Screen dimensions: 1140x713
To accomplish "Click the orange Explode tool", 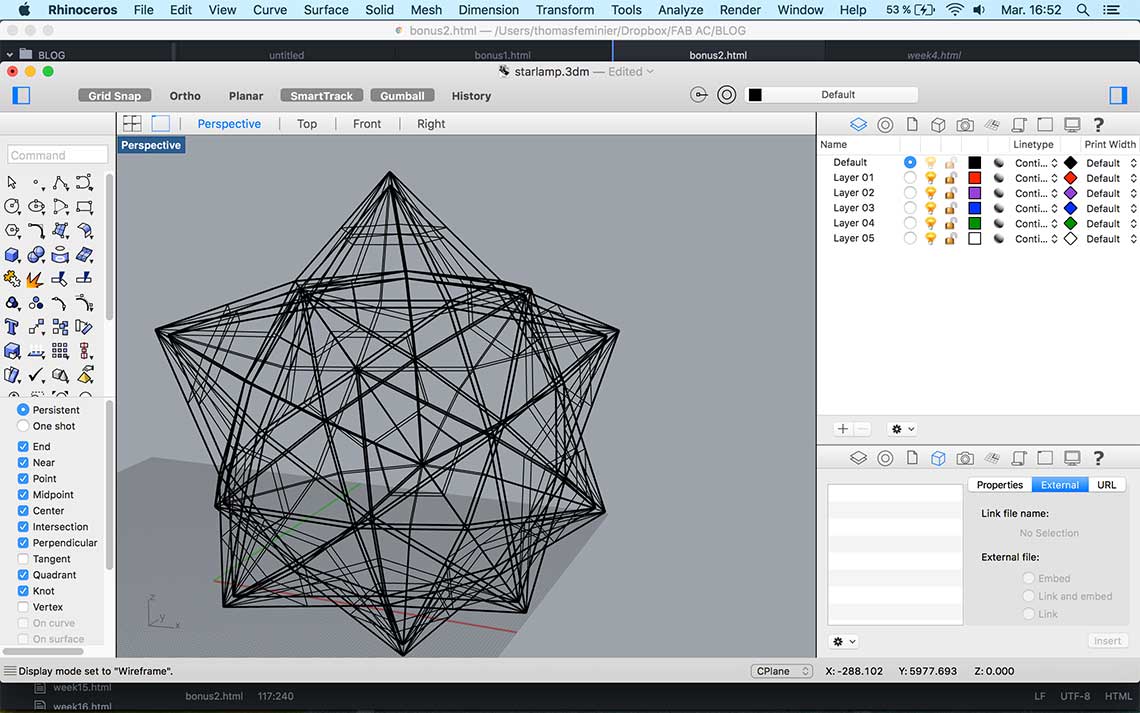I will pos(34,279).
